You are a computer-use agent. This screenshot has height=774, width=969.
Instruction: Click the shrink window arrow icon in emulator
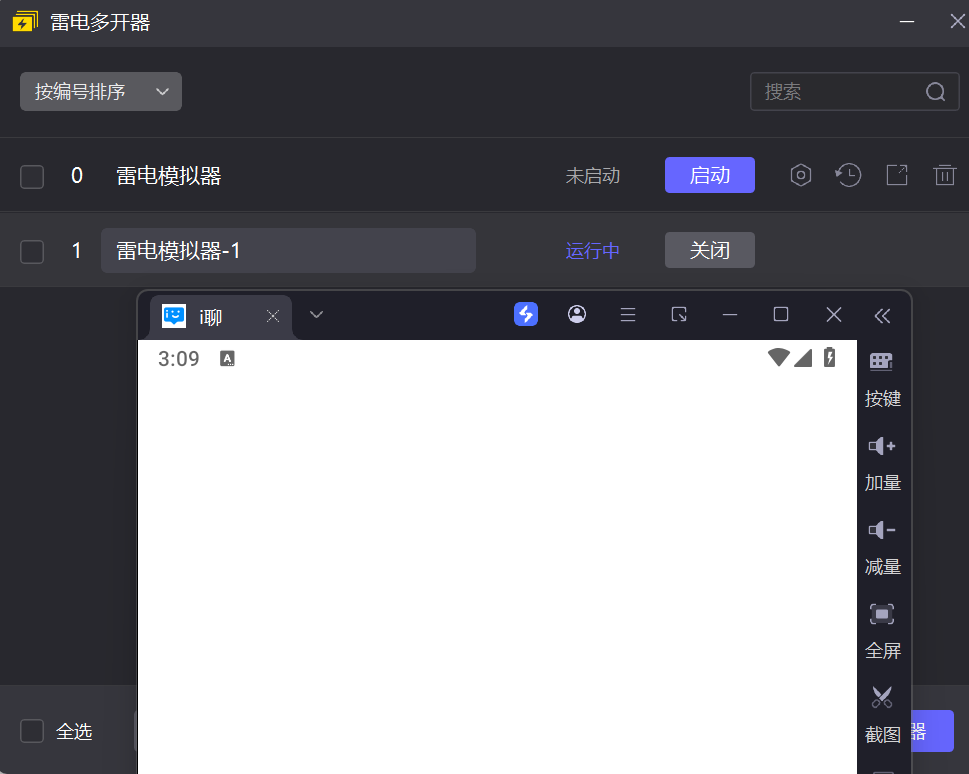click(x=679, y=315)
